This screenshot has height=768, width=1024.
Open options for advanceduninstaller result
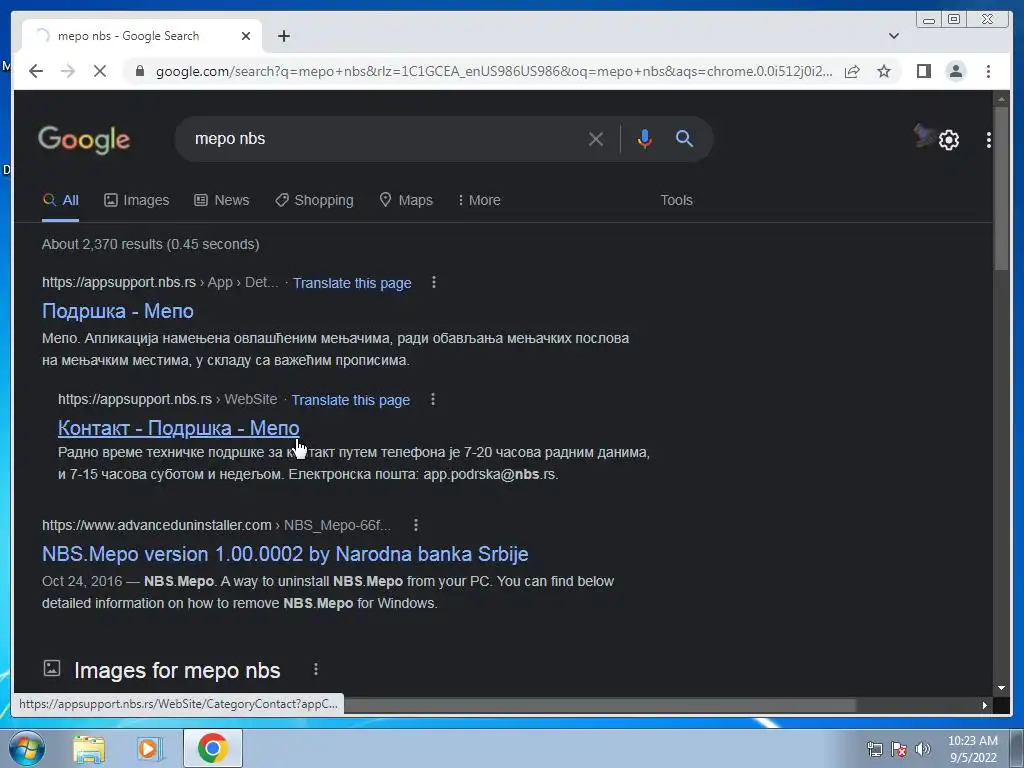(415, 524)
